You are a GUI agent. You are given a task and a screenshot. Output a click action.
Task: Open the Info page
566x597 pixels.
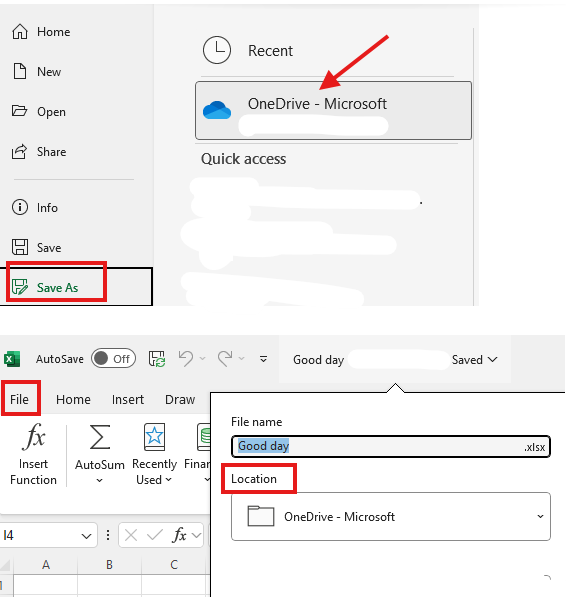coord(35,208)
